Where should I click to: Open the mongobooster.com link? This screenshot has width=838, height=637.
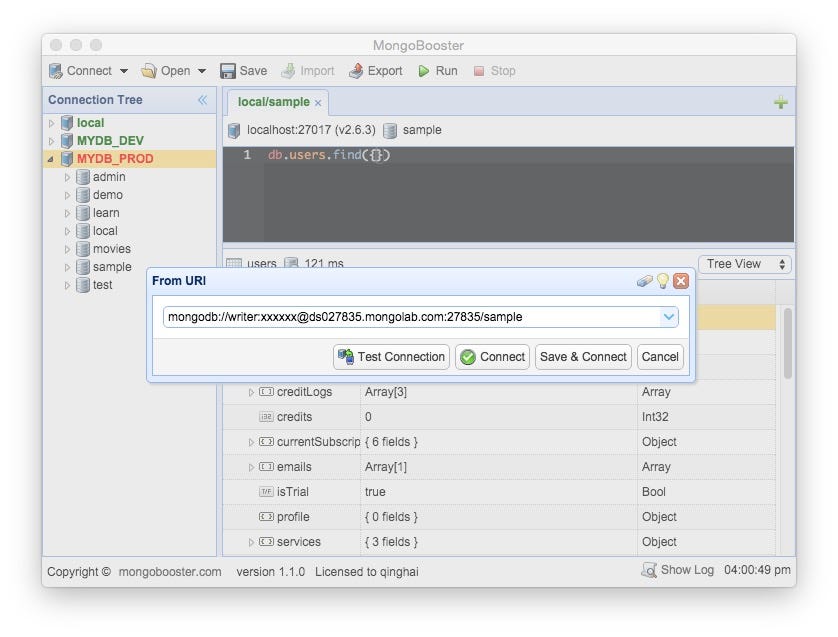(170, 572)
